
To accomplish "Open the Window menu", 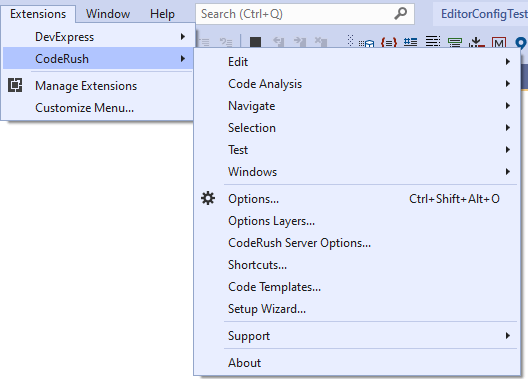I will coord(108,14).
